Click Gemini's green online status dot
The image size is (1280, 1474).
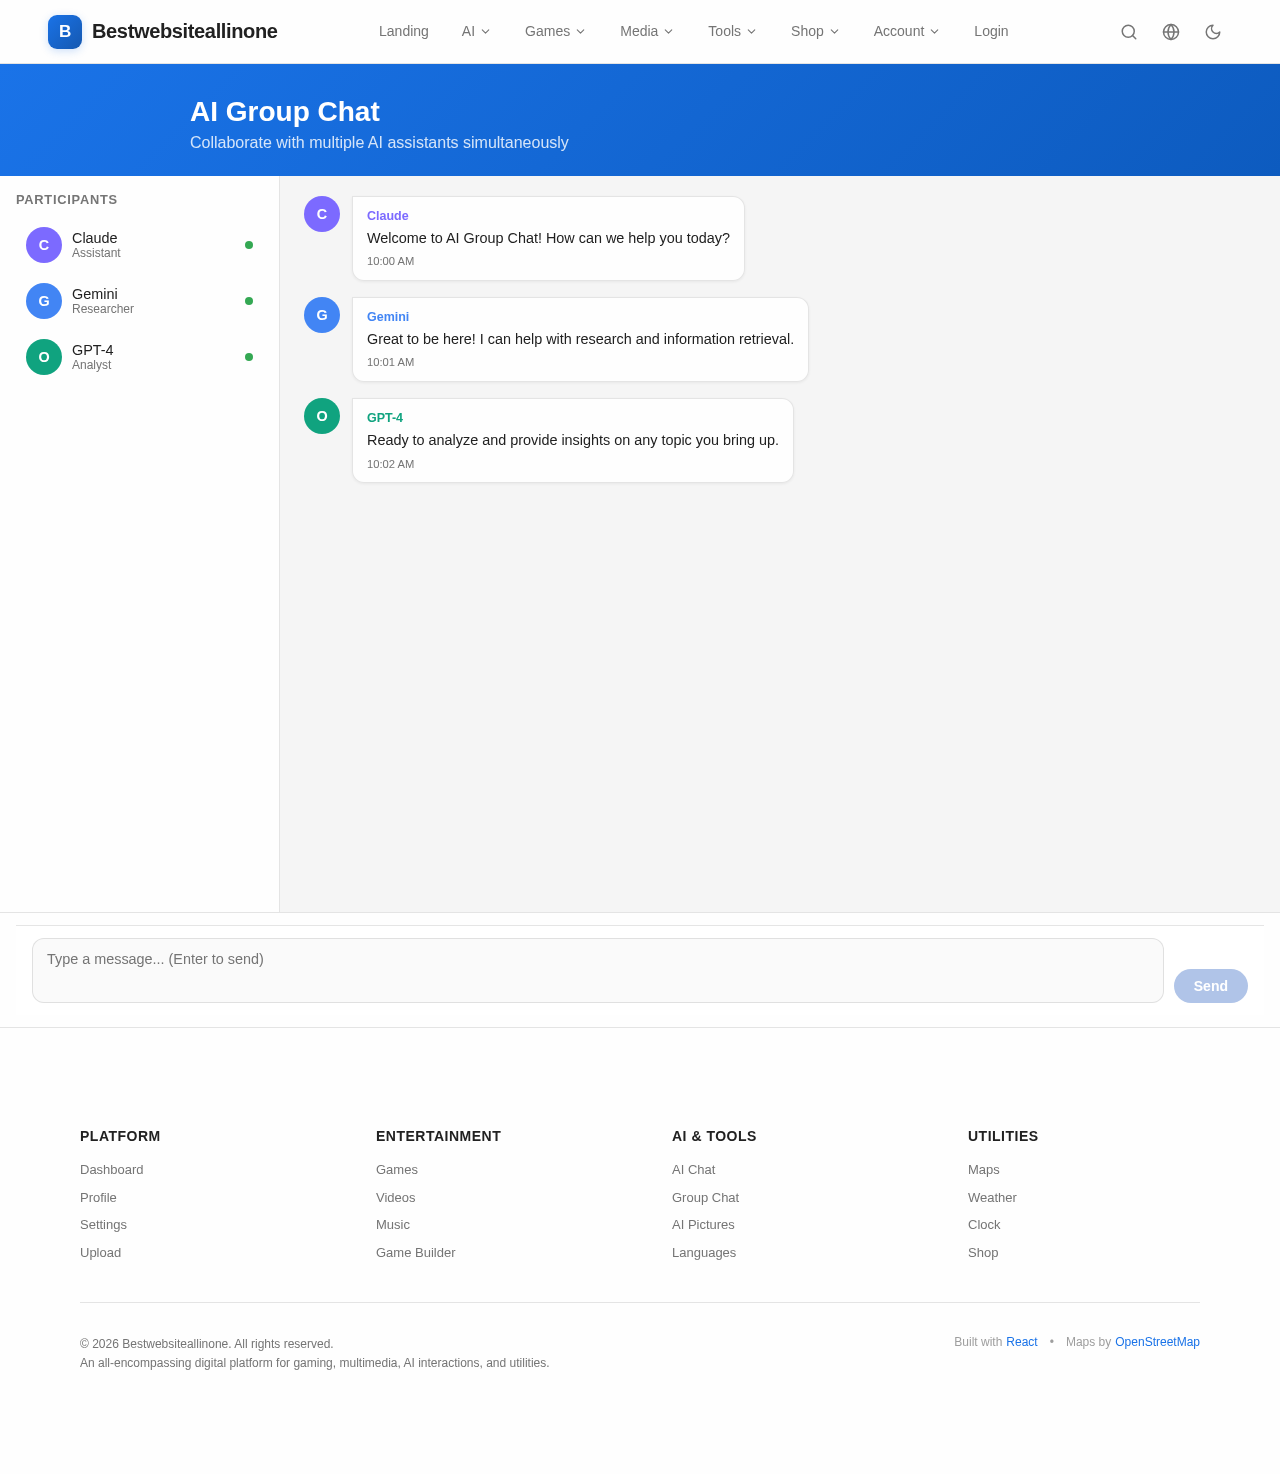[x=249, y=301]
